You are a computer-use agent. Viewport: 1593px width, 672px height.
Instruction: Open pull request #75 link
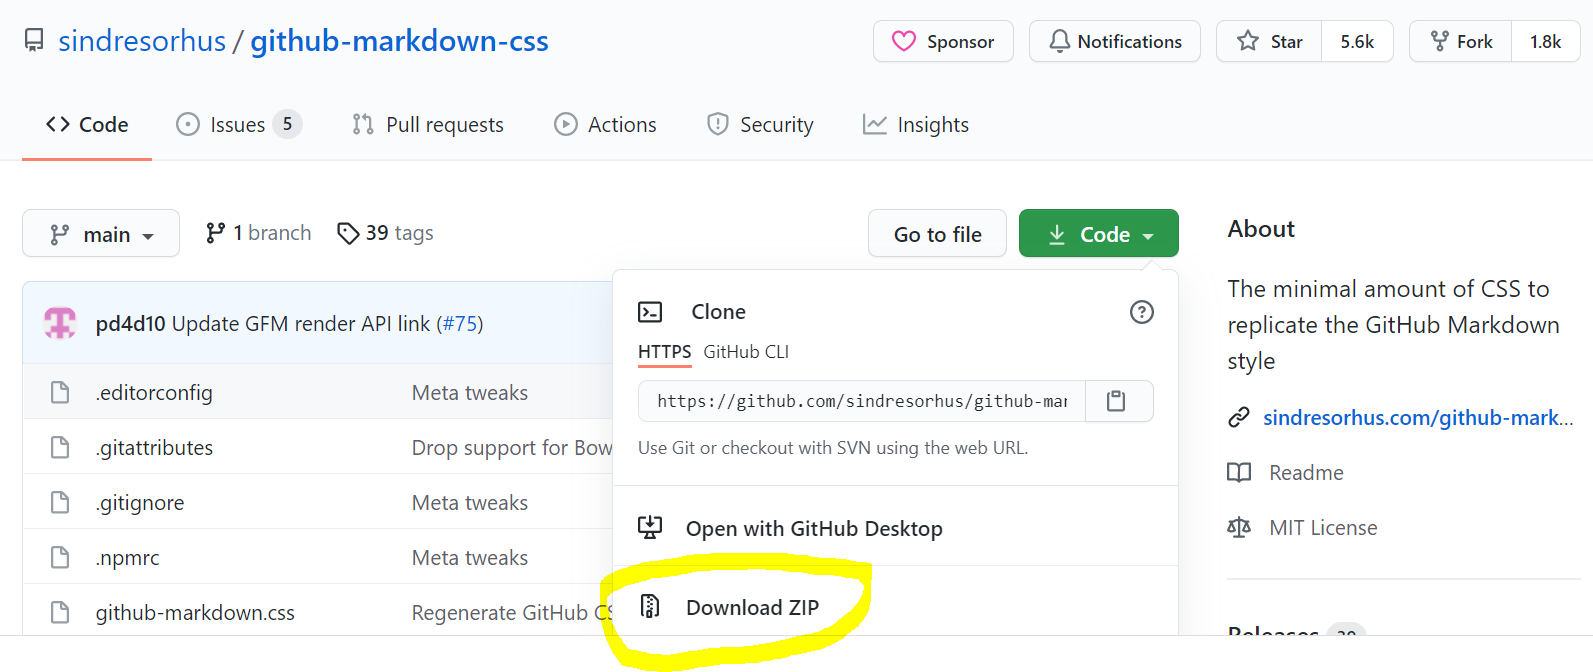pos(460,324)
